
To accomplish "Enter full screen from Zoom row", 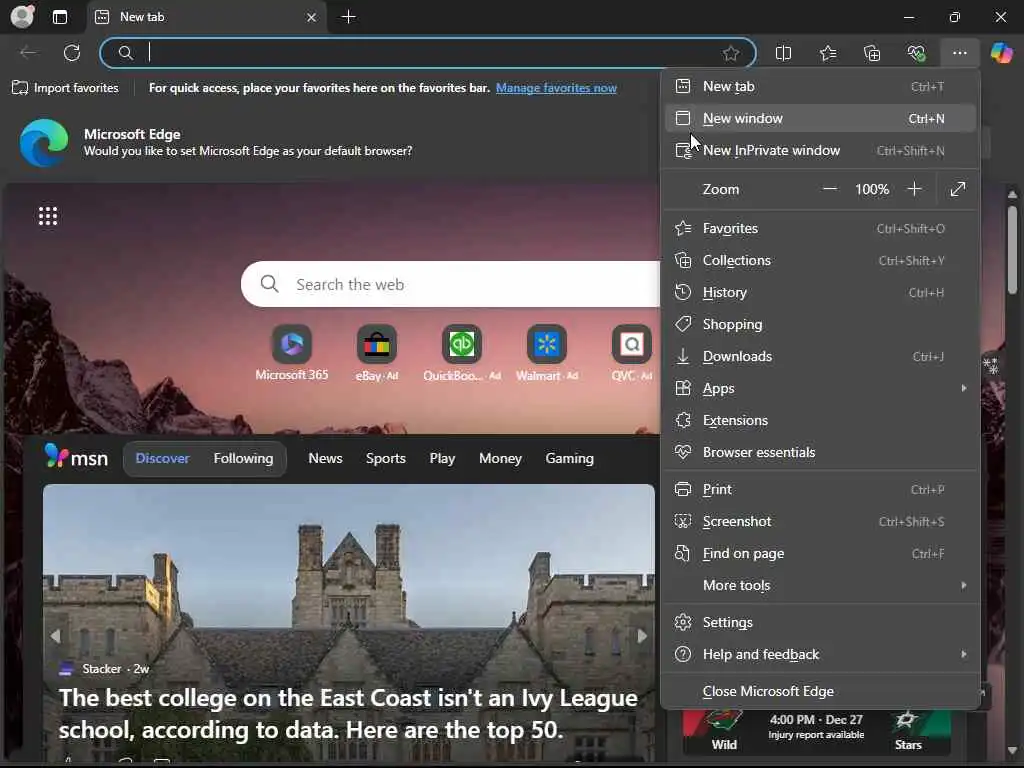I will pyautogui.click(x=958, y=189).
